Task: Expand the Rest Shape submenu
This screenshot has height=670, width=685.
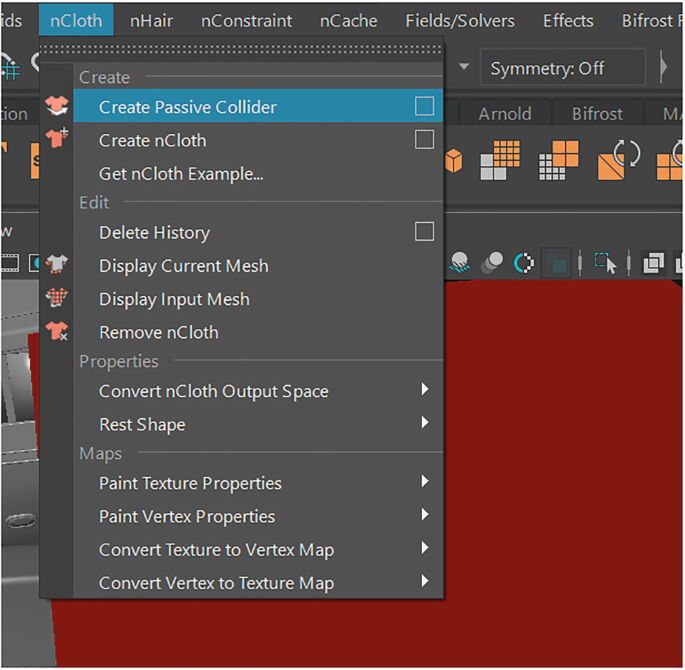Action: click(x=424, y=424)
